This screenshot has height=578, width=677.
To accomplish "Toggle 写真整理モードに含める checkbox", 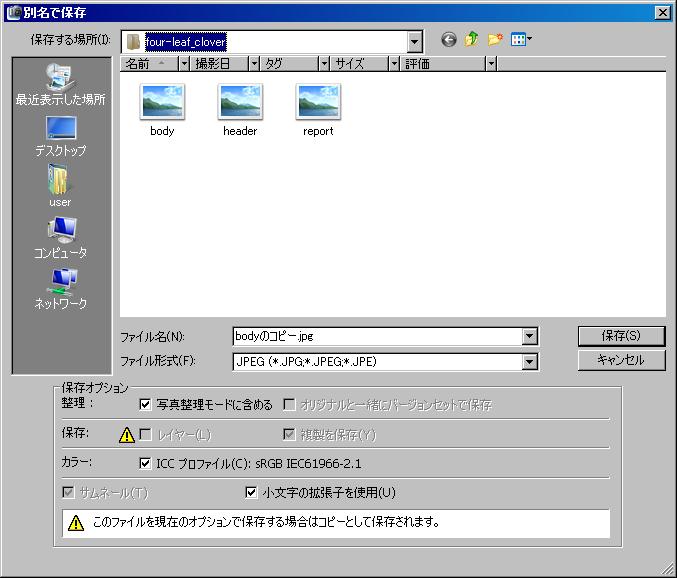I will (146, 405).
